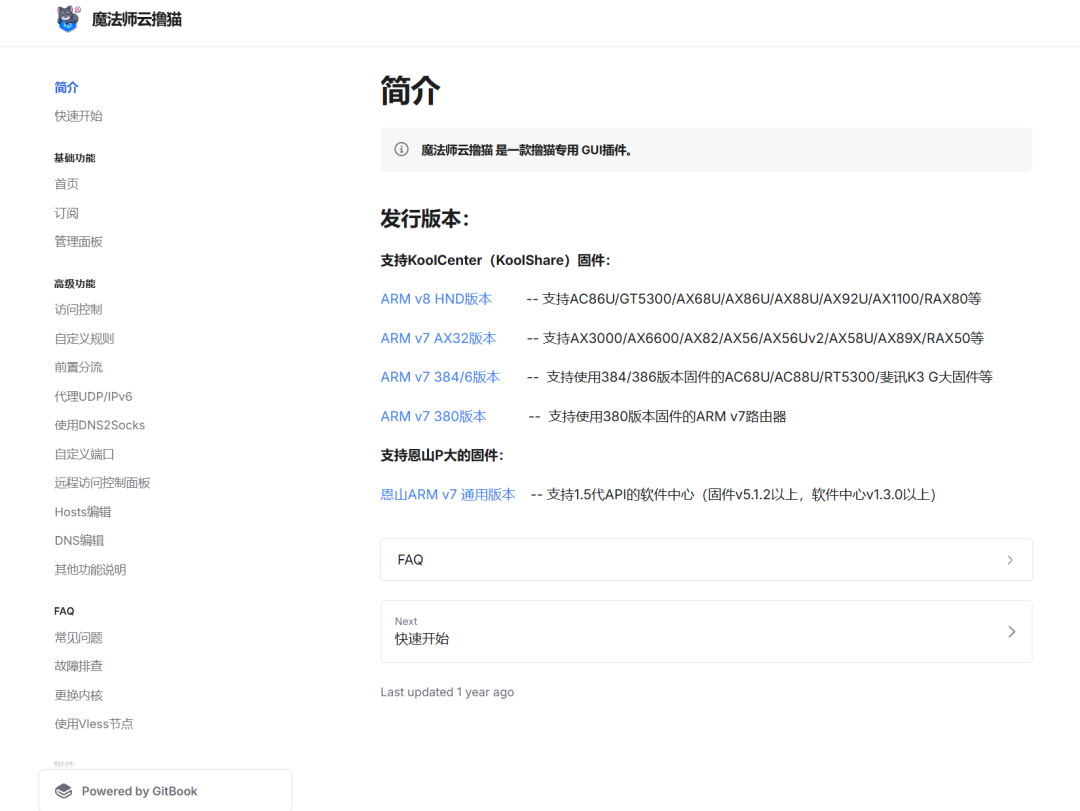The image size is (1080, 811).
Task: Click the 支持KoolCenter（KoolShare）固件 text
Action: tap(495, 260)
